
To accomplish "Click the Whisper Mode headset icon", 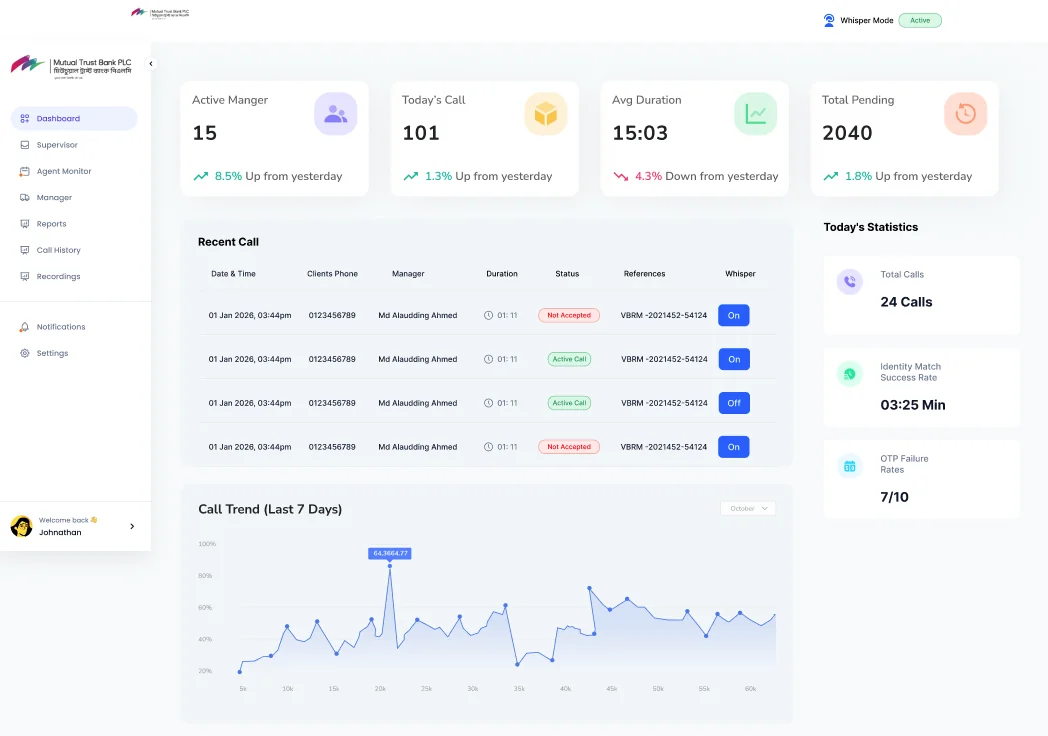I will (829, 20).
